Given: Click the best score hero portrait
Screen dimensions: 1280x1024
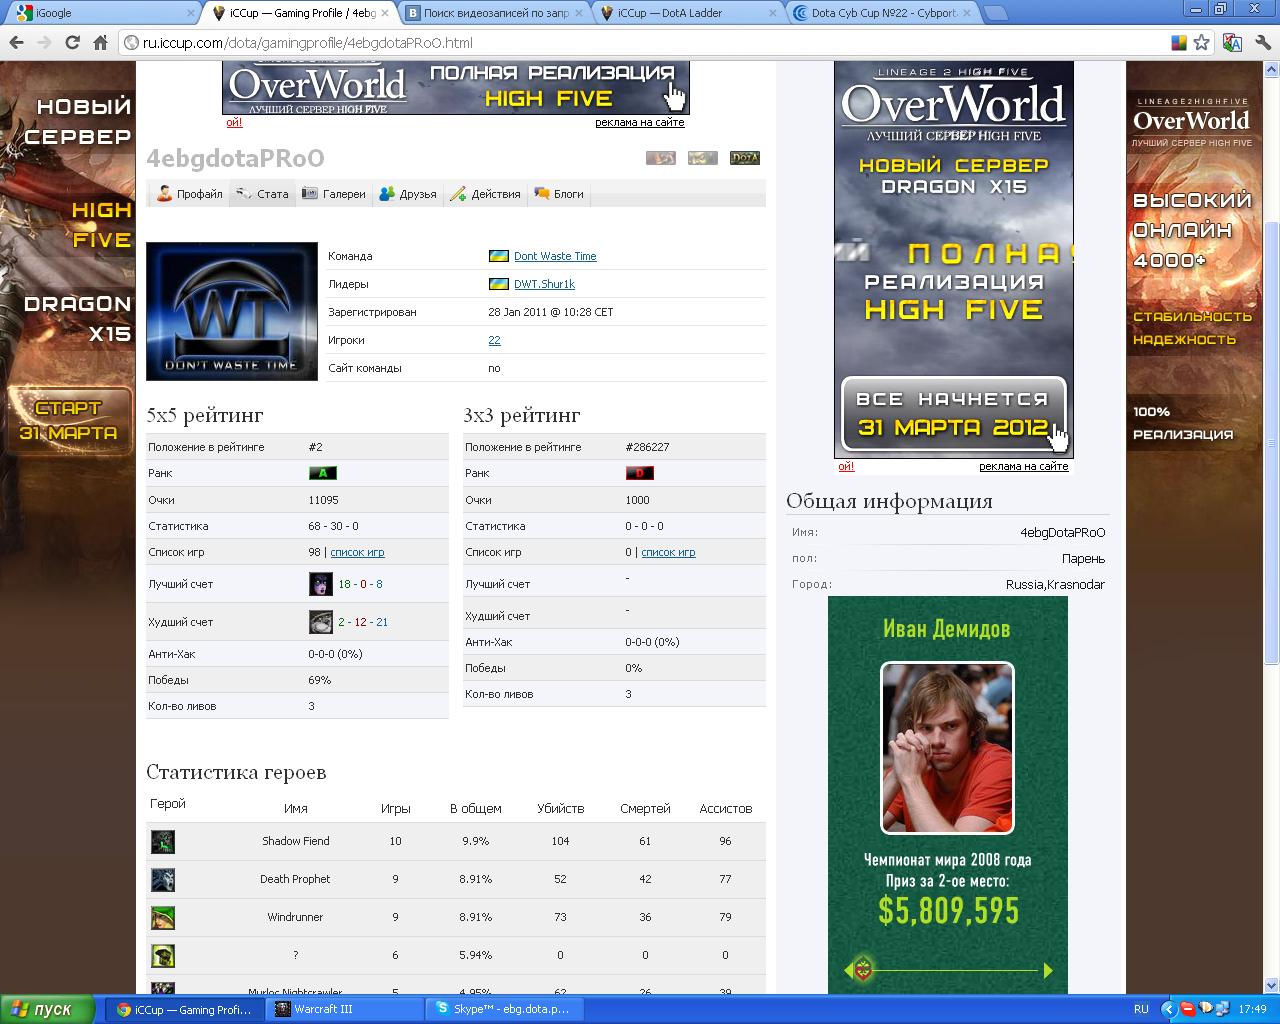Looking at the screenshot, I should (320, 584).
